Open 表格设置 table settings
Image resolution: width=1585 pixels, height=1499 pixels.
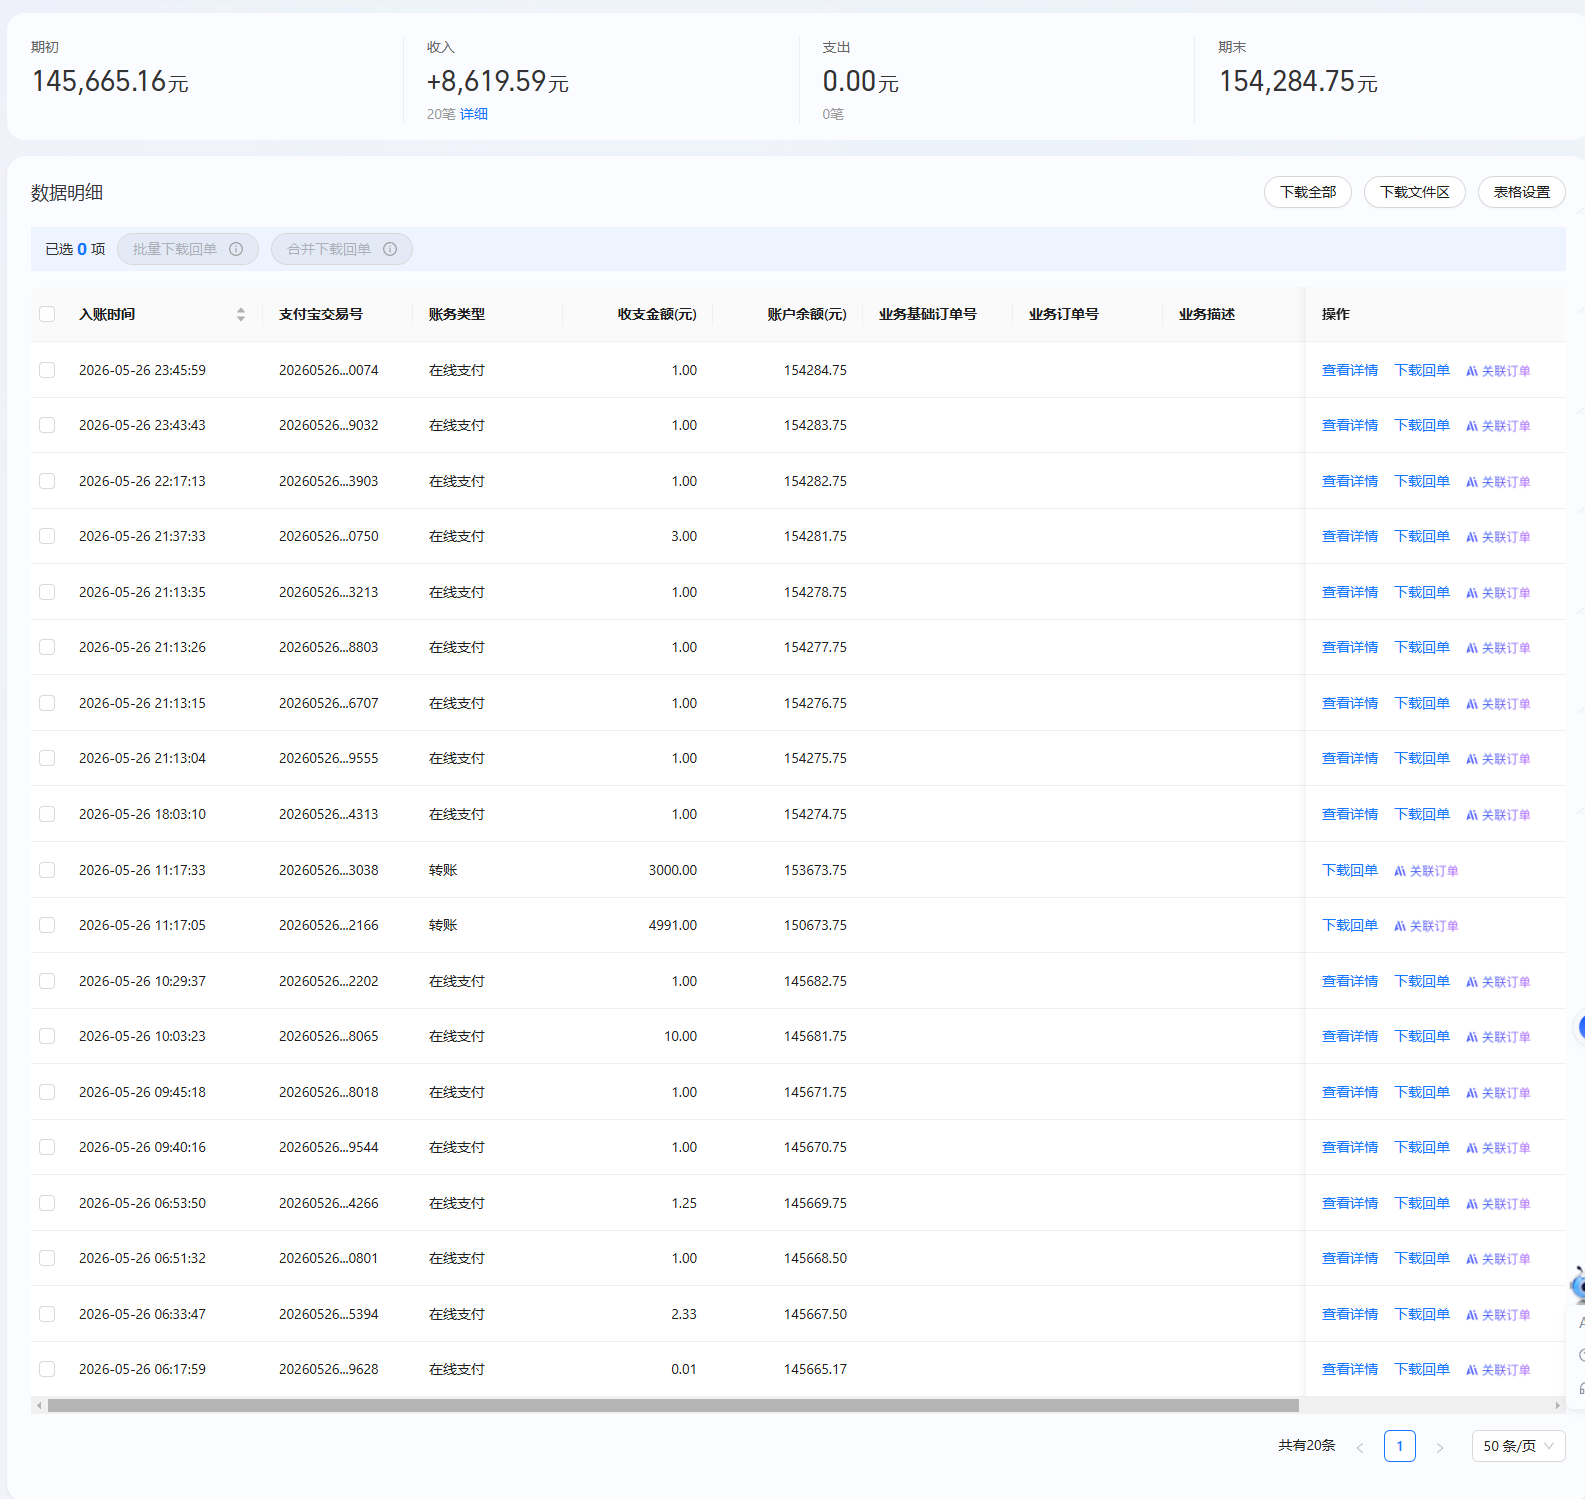pos(1522,192)
